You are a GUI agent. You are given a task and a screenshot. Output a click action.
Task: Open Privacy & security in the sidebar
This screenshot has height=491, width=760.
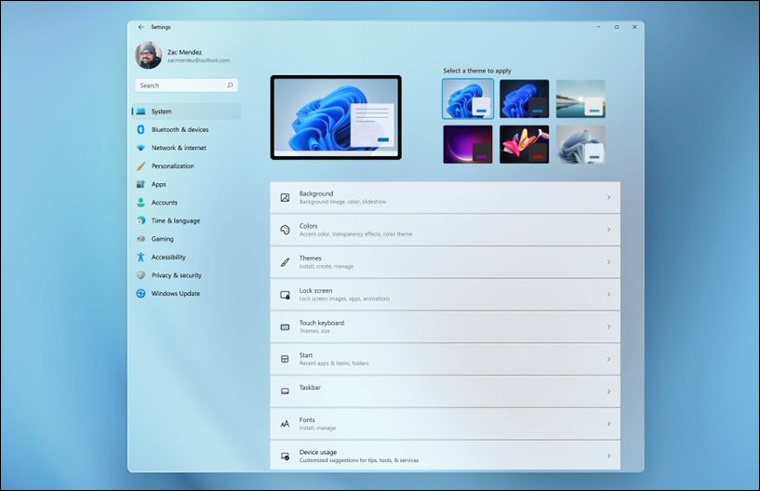tap(186, 275)
